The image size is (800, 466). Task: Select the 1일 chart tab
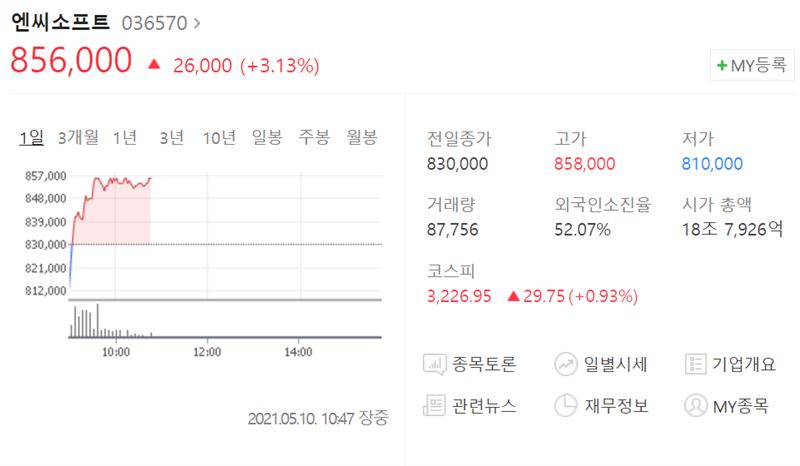(32, 137)
